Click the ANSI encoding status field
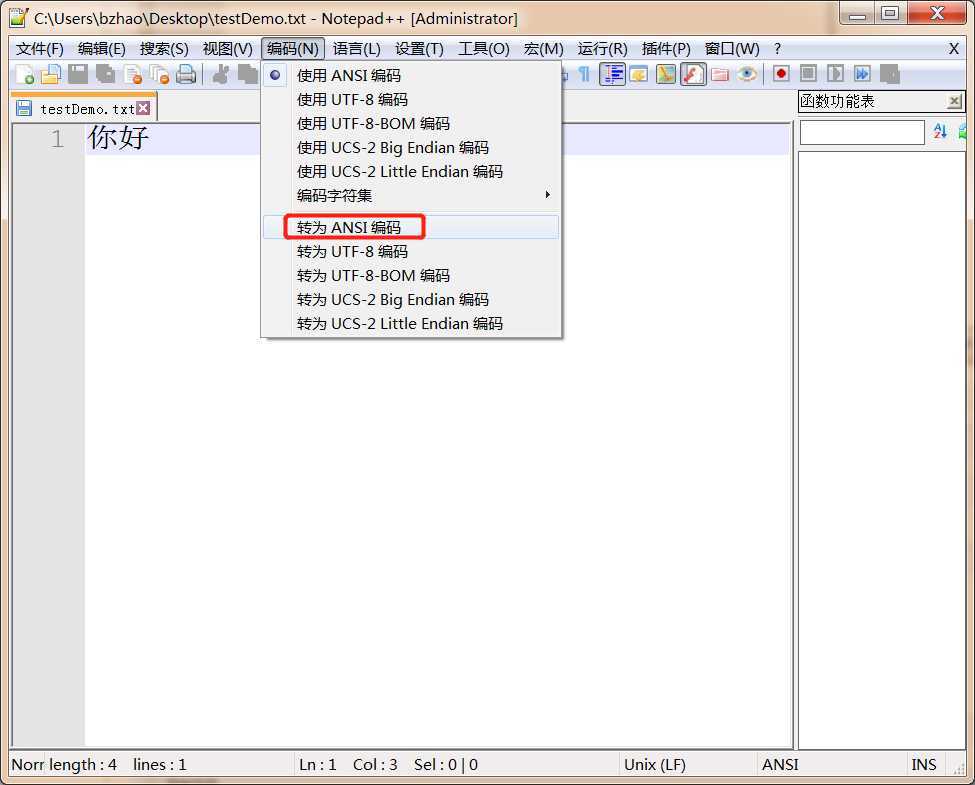Viewport: 975px width, 785px height. (x=831, y=764)
